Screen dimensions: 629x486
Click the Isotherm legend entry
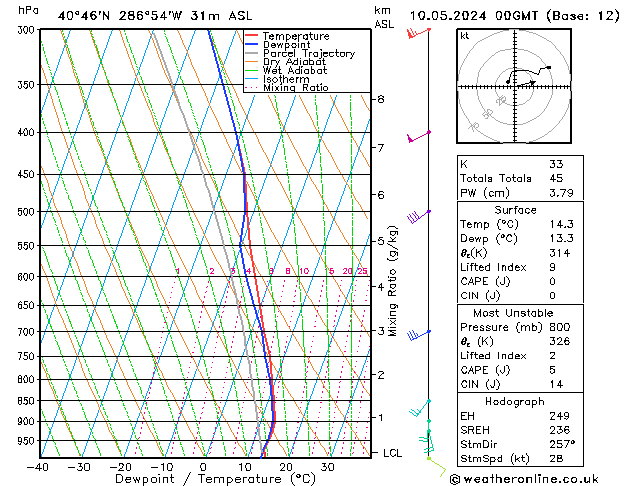pyautogui.click(x=286, y=79)
